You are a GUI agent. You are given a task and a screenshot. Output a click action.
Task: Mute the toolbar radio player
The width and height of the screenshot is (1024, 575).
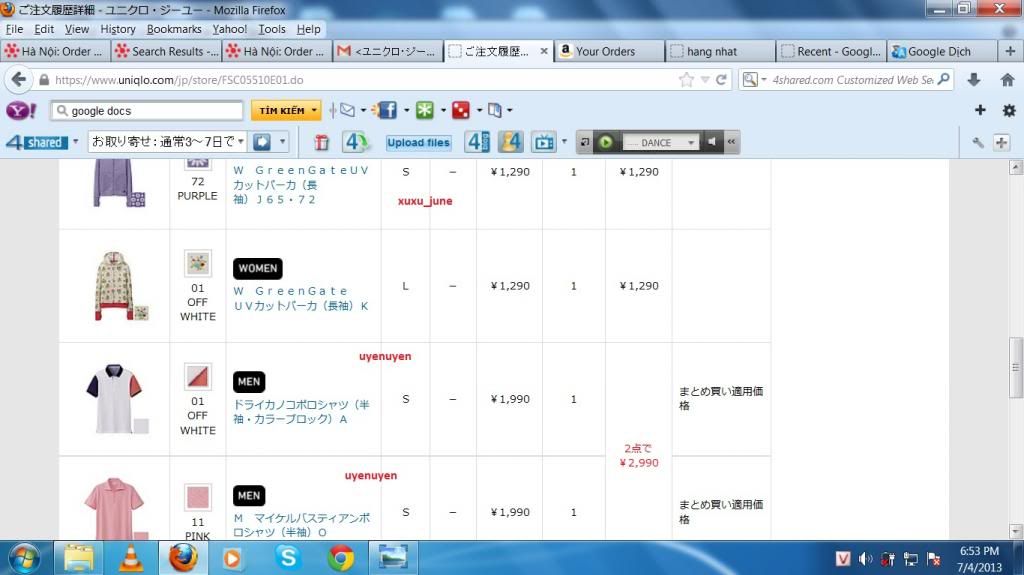point(712,142)
